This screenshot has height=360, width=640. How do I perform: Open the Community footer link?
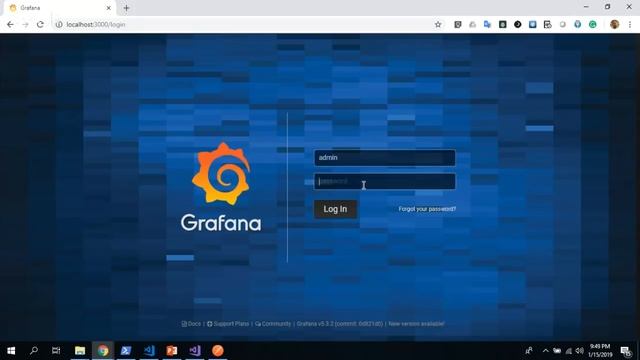point(273,324)
